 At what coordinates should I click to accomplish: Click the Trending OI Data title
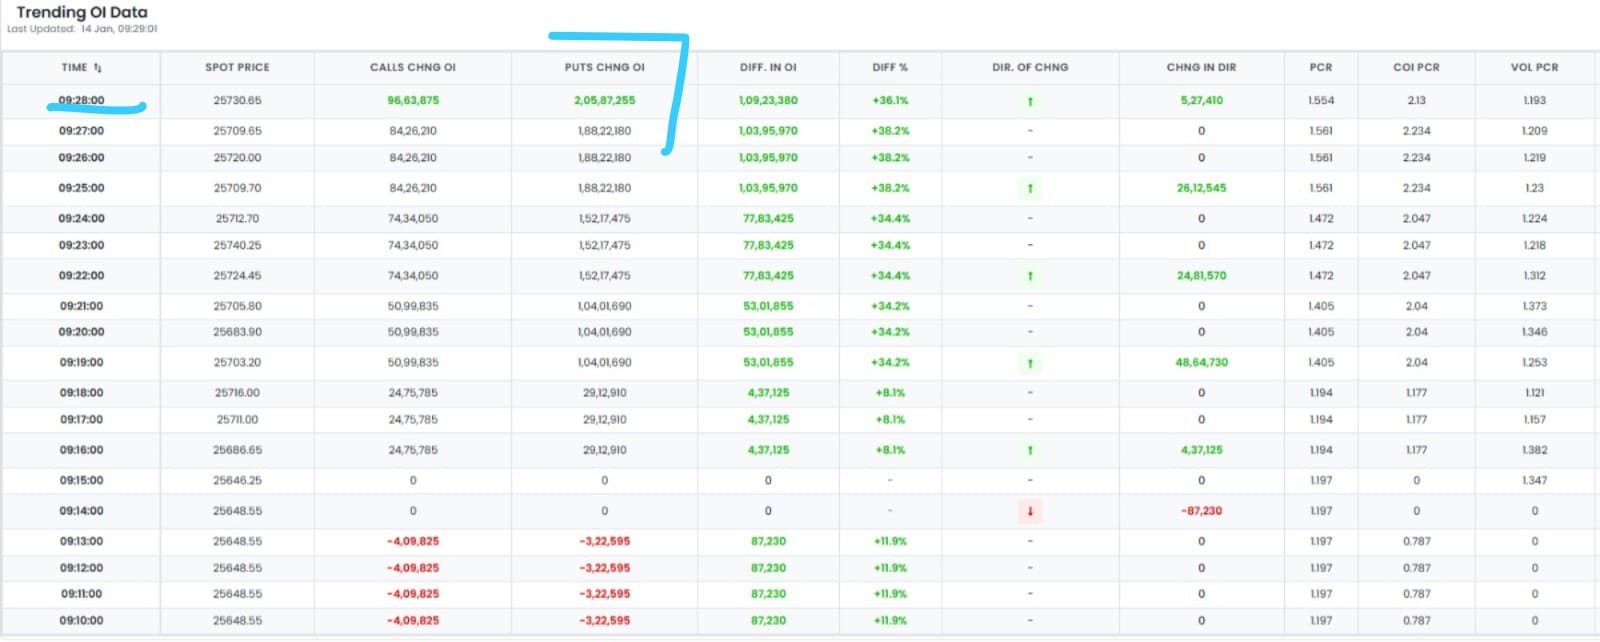[x=82, y=13]
